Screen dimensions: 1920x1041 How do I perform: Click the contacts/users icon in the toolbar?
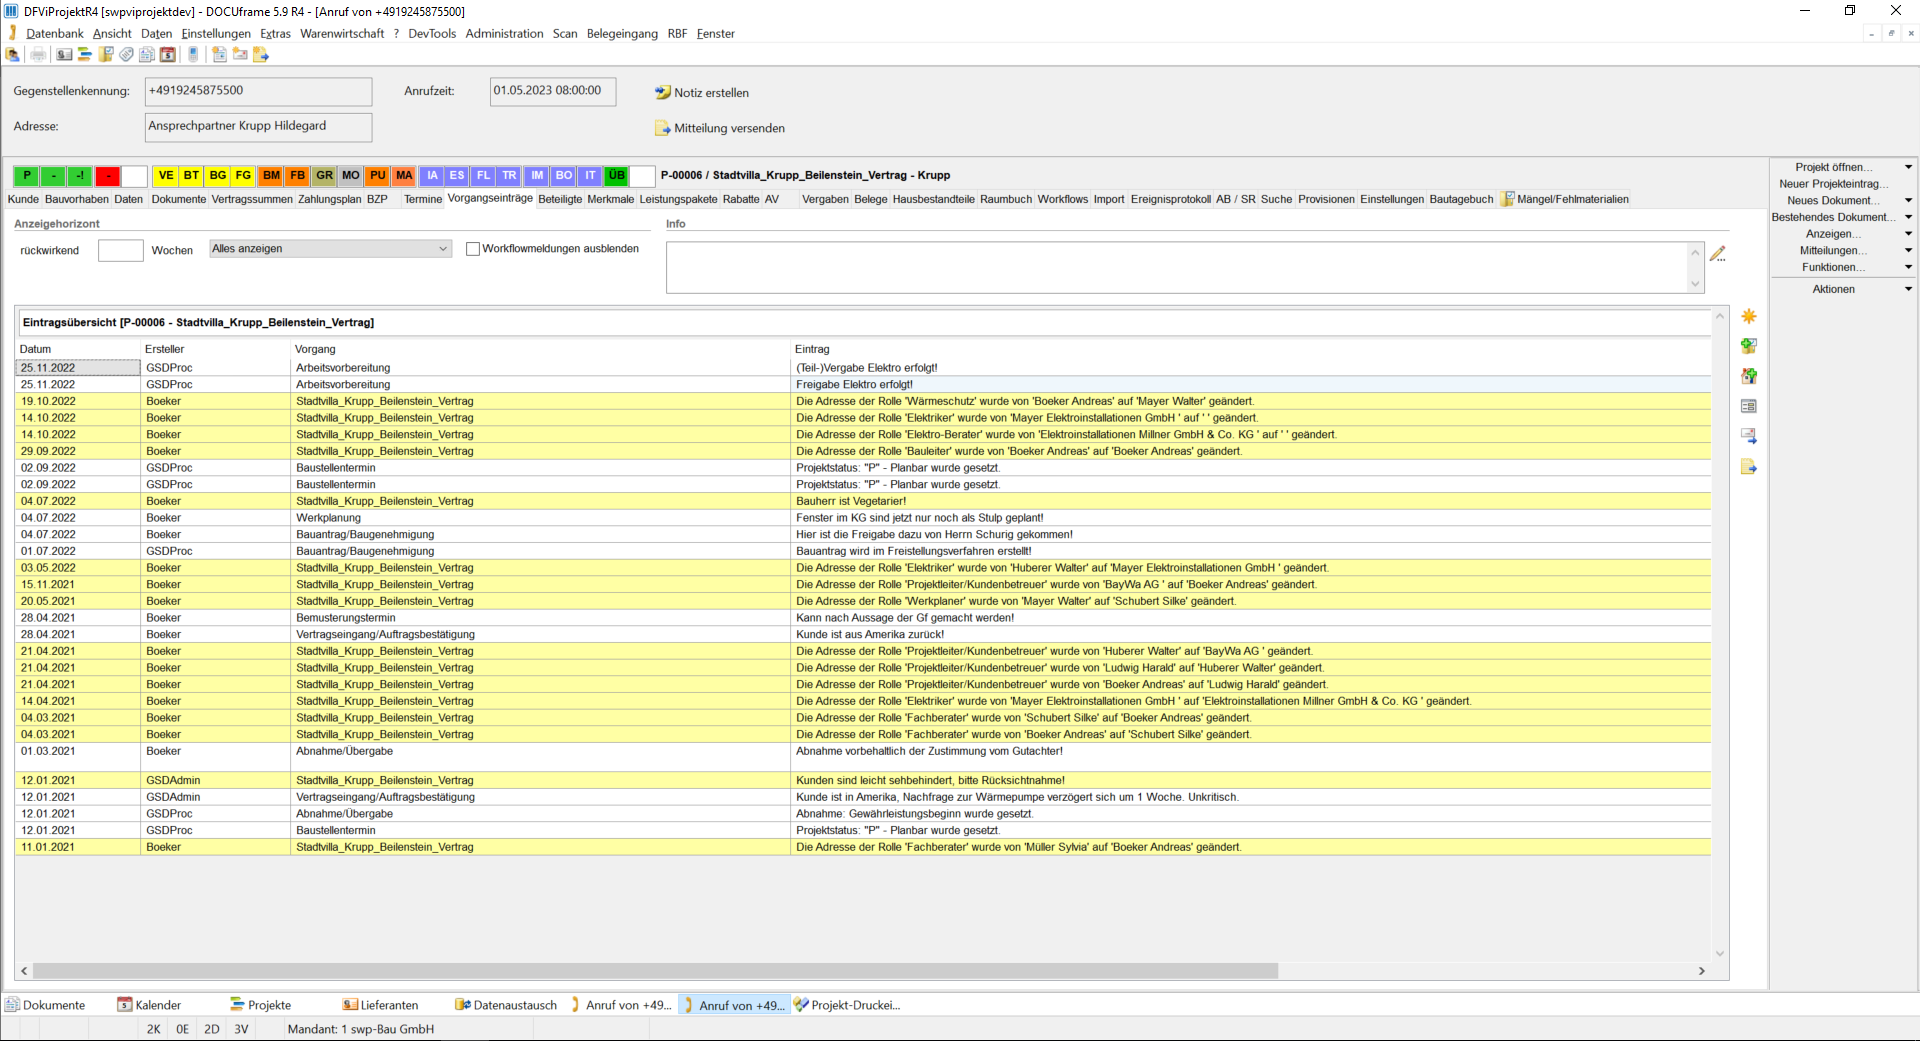(x=12, y=54)
